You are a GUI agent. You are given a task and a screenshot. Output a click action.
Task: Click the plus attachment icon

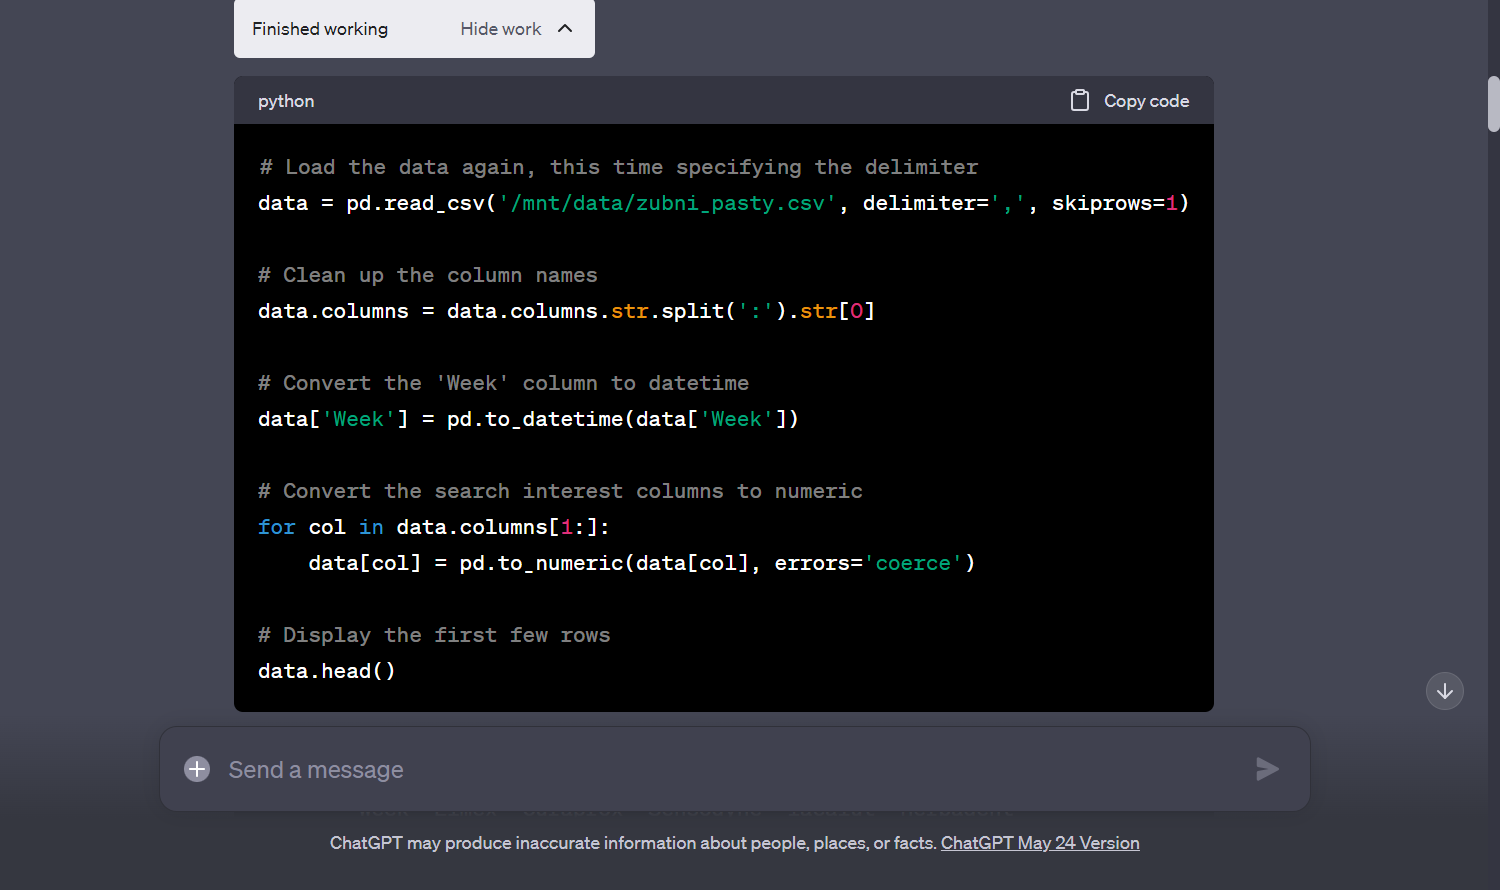click(197, 769)
